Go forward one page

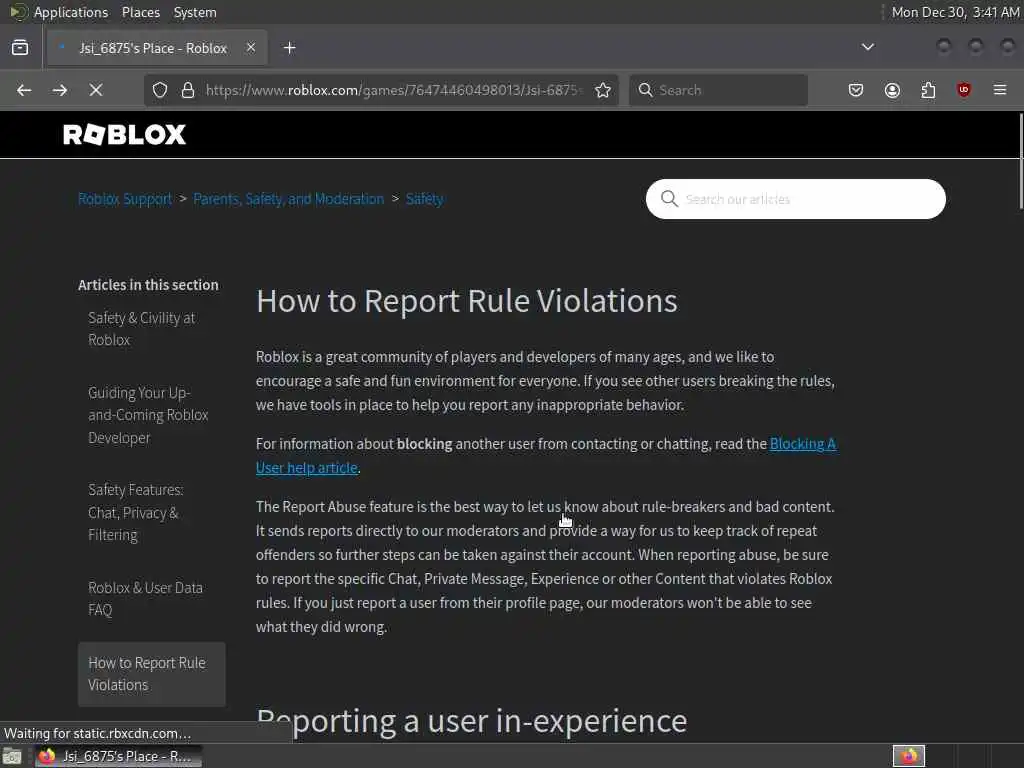click(x=60, y=90)
